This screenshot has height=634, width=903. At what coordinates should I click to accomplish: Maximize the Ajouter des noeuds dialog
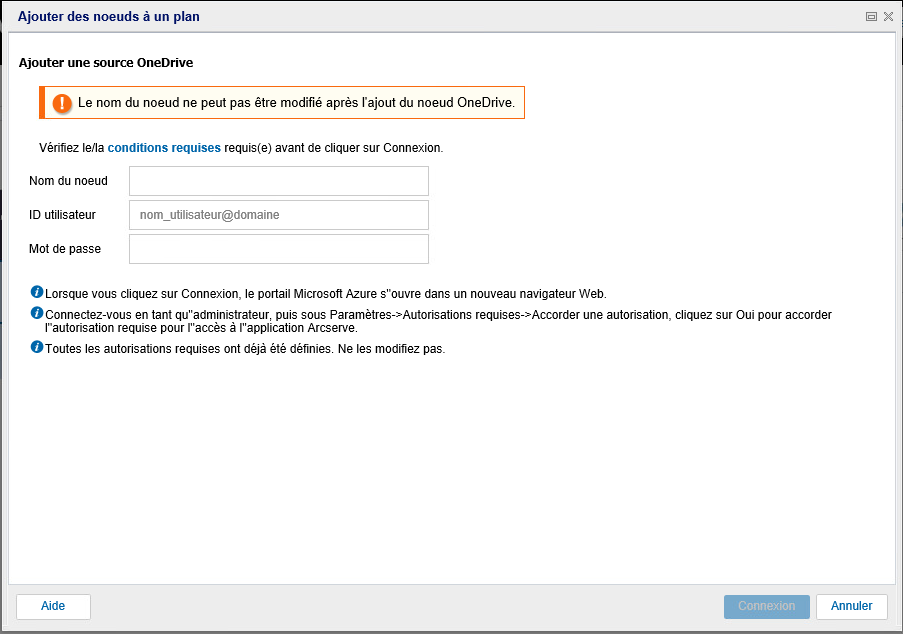coord(871,17)
